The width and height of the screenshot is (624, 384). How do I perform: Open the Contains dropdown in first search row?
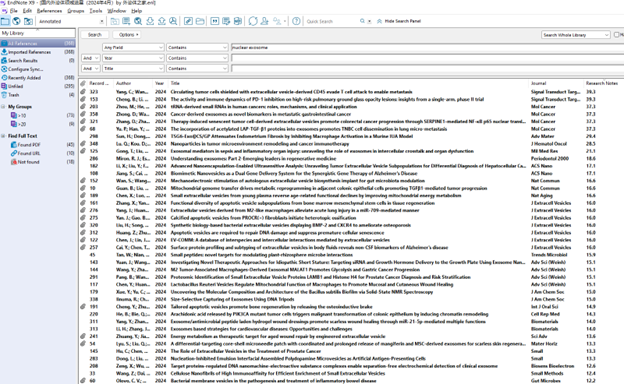pyautogui.click(x=197, y=47)
